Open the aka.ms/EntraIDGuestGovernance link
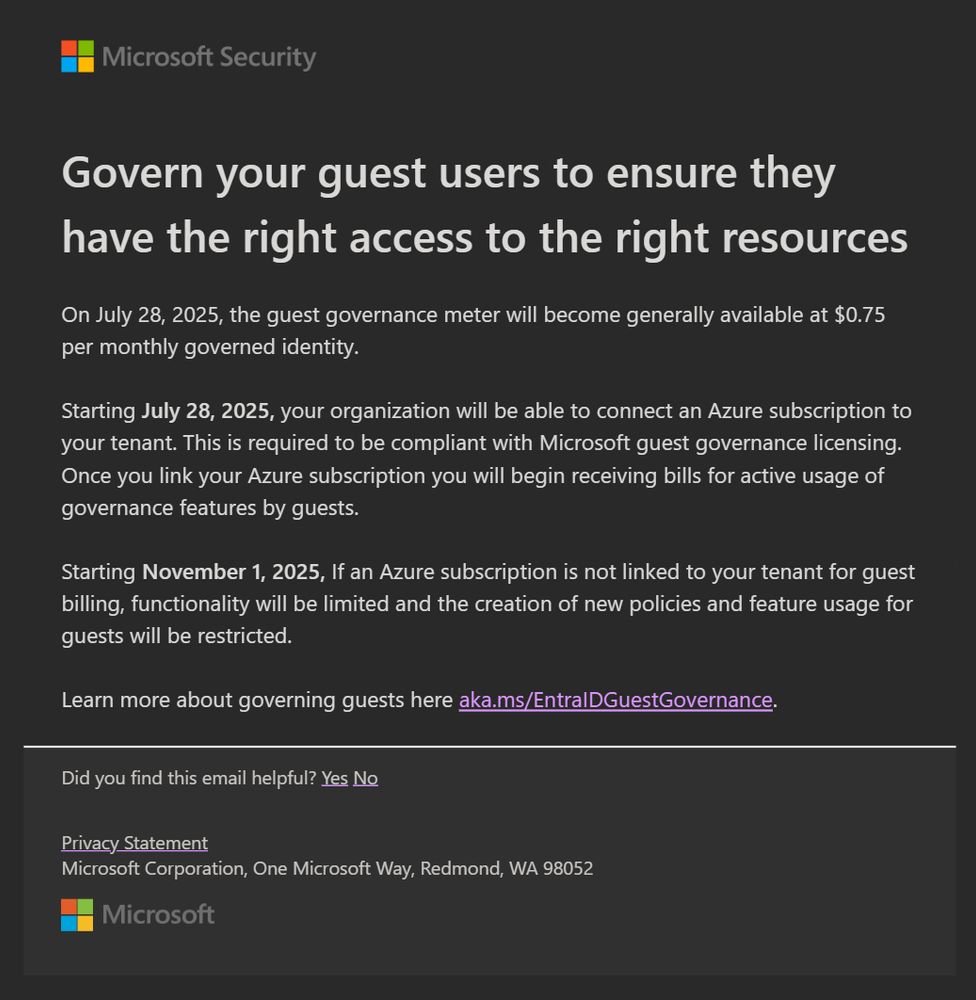This screenshot has width=976, height=1000. [616, 700]
